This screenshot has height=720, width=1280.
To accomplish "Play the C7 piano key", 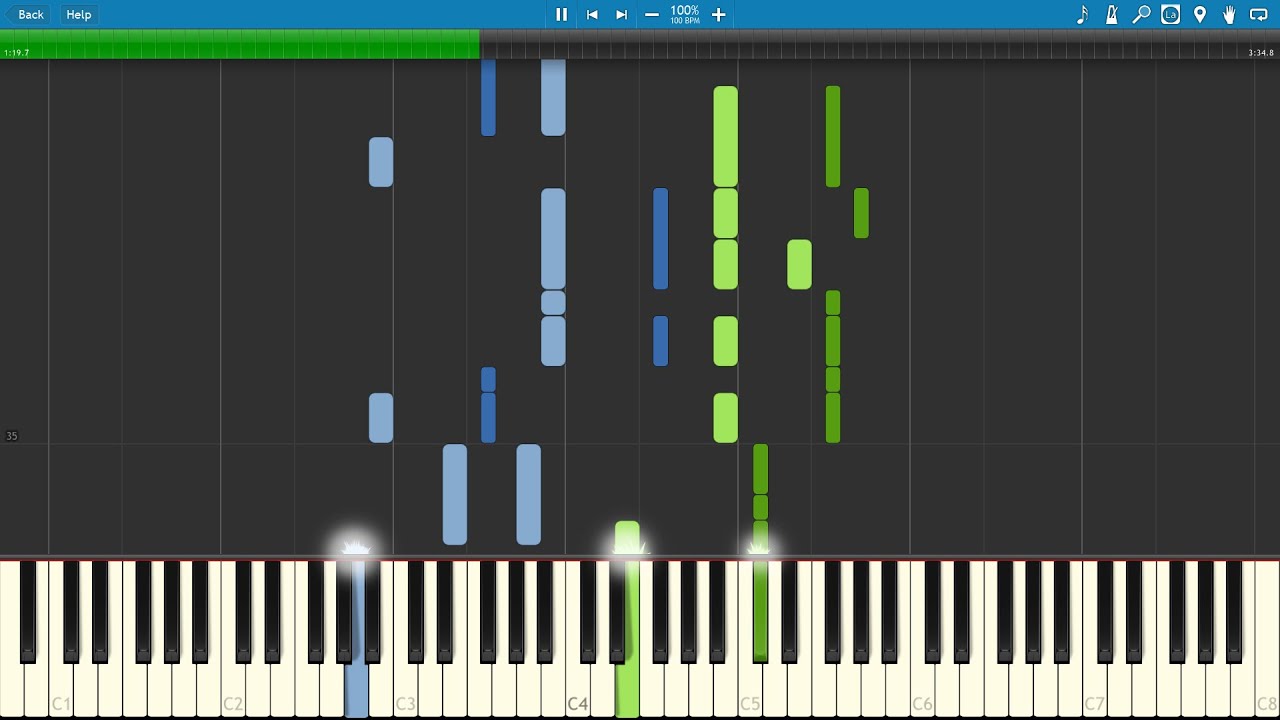I will click(1095, 690).
